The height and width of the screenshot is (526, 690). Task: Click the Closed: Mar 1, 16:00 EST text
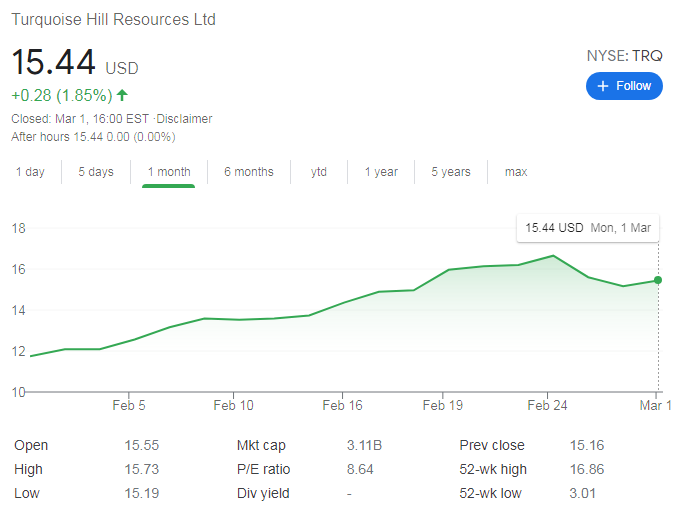tap(80, 119)
